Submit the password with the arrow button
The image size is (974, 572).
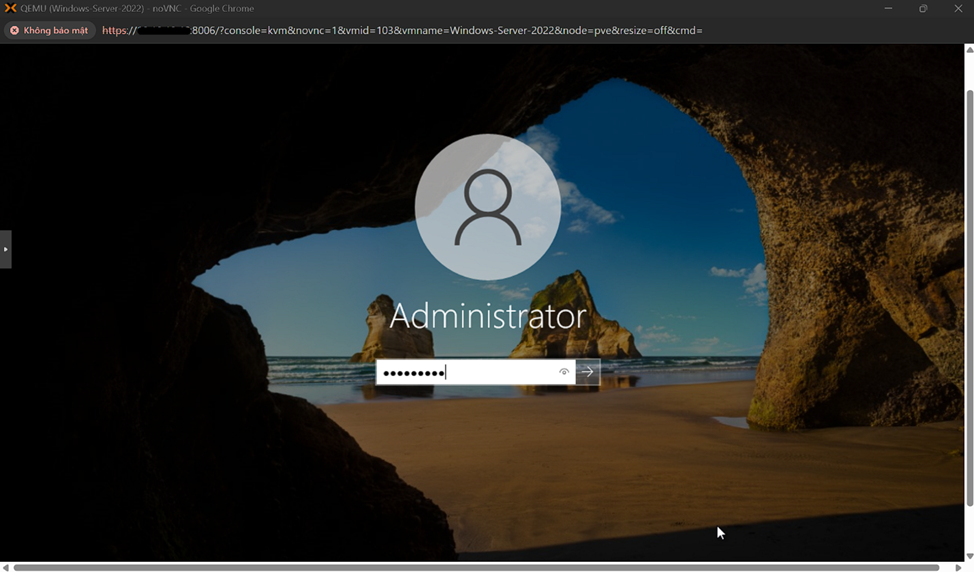click(x=588, y=372)
